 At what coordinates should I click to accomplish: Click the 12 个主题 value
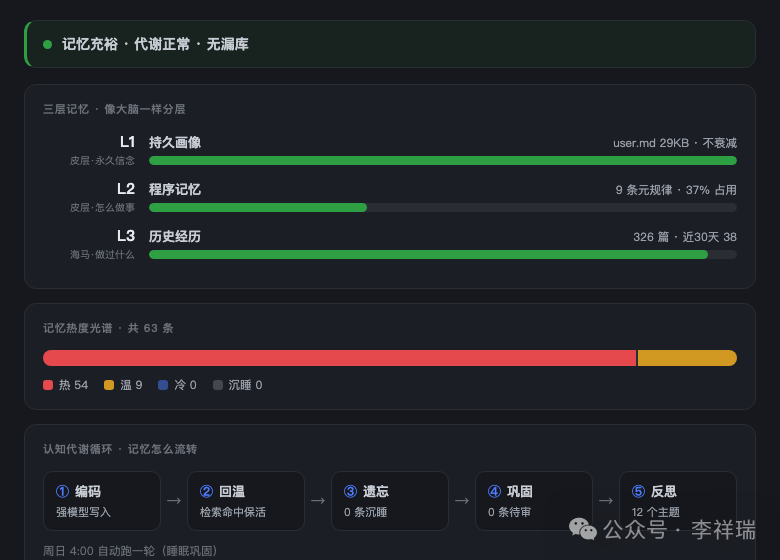tap(656, 512)
